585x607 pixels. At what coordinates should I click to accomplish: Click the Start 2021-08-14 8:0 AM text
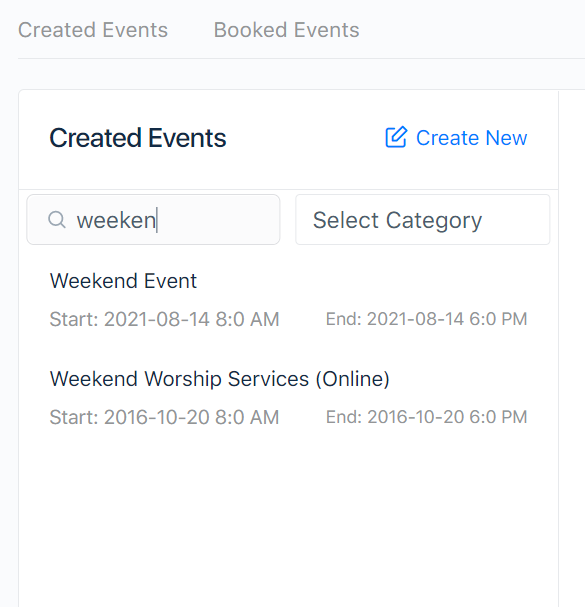164,319
